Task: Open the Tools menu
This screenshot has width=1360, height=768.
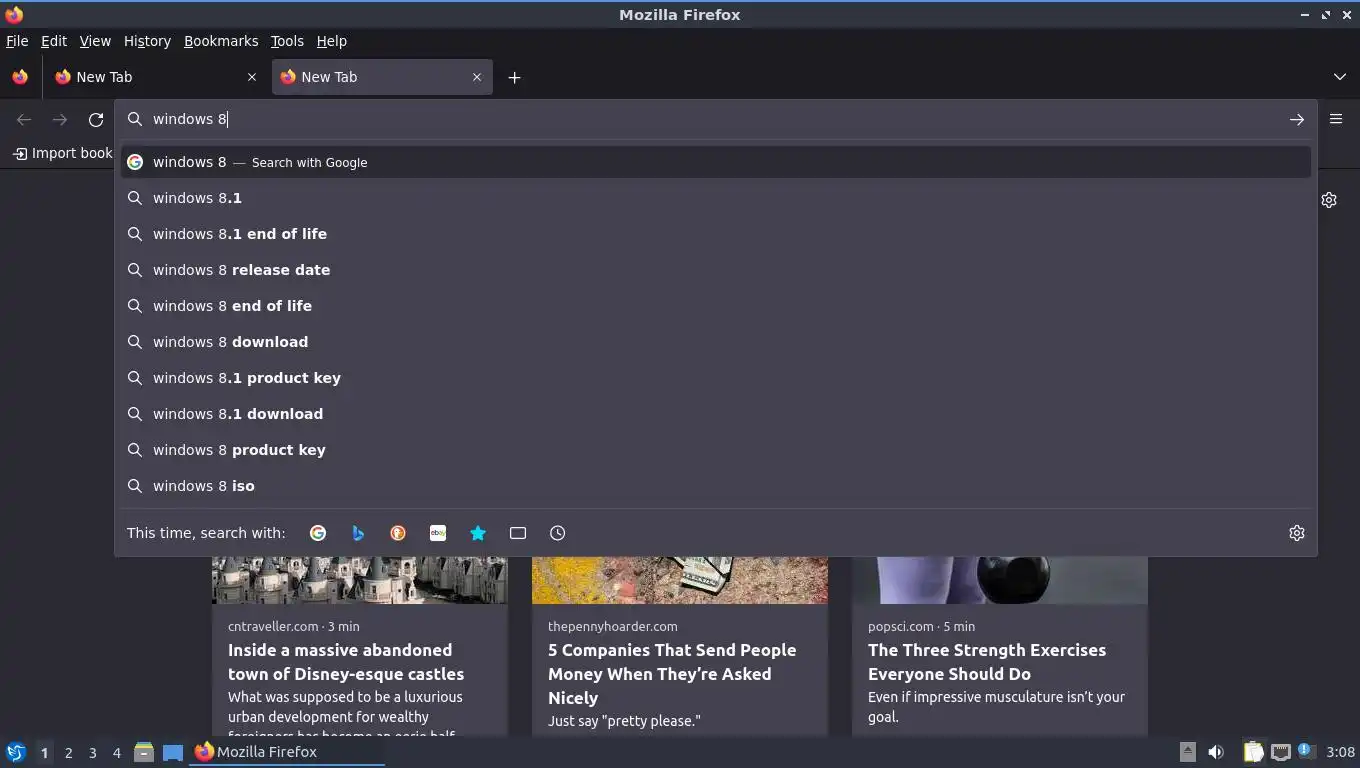Action: click(x=287, y=41)
